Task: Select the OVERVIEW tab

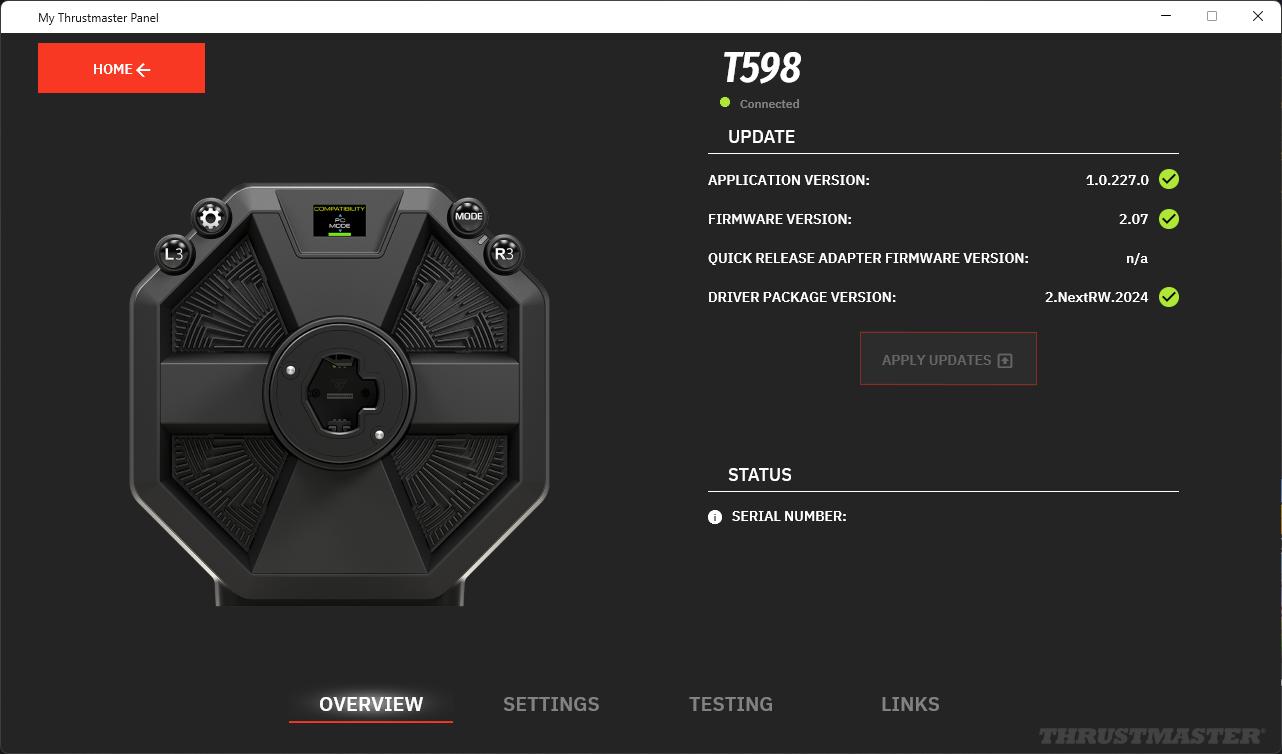Action: click(x=371, y=704)
